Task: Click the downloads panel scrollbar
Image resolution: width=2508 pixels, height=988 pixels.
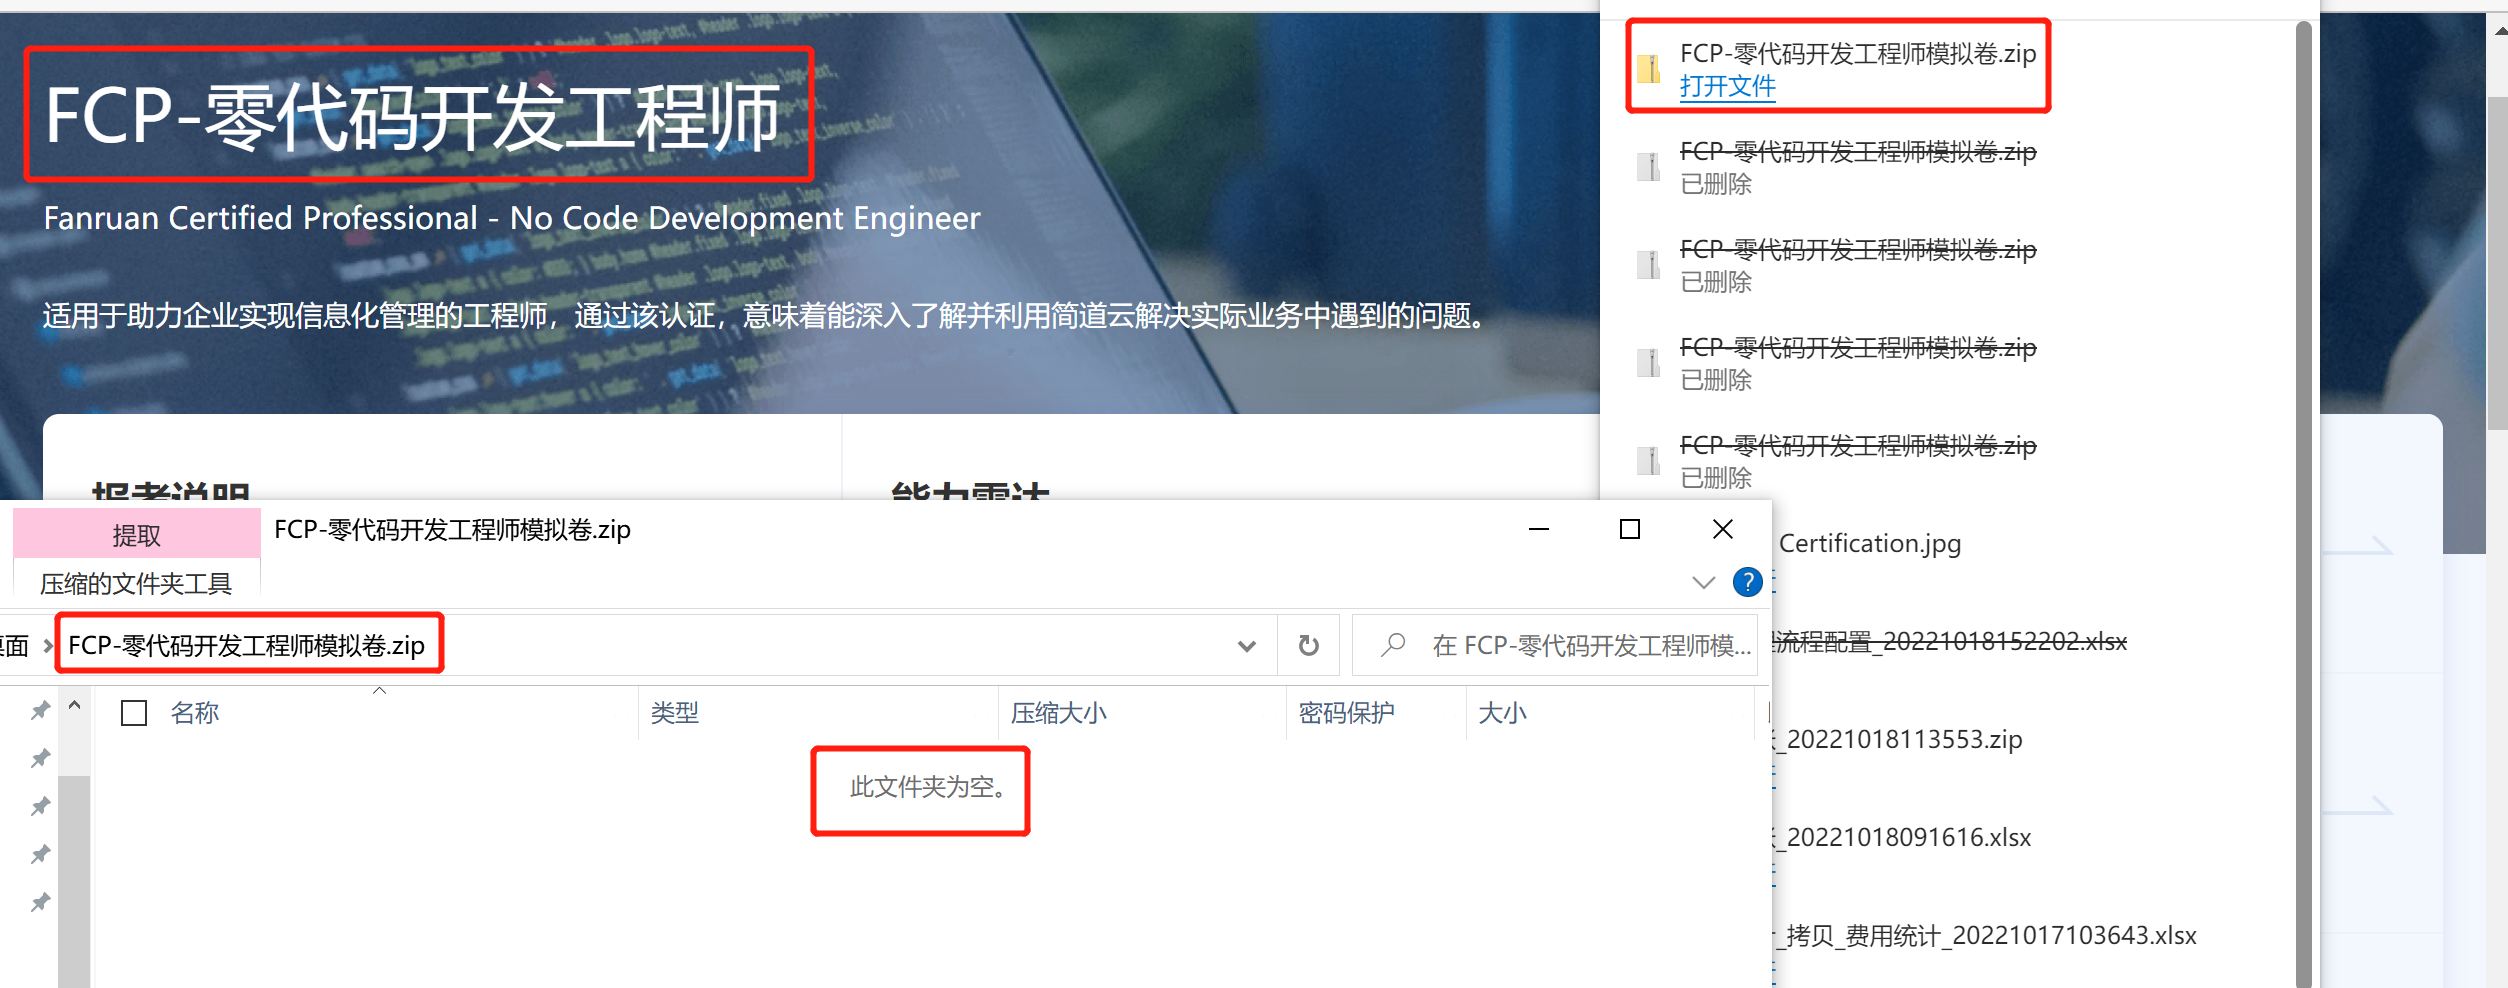Action: click(2303, 504)
